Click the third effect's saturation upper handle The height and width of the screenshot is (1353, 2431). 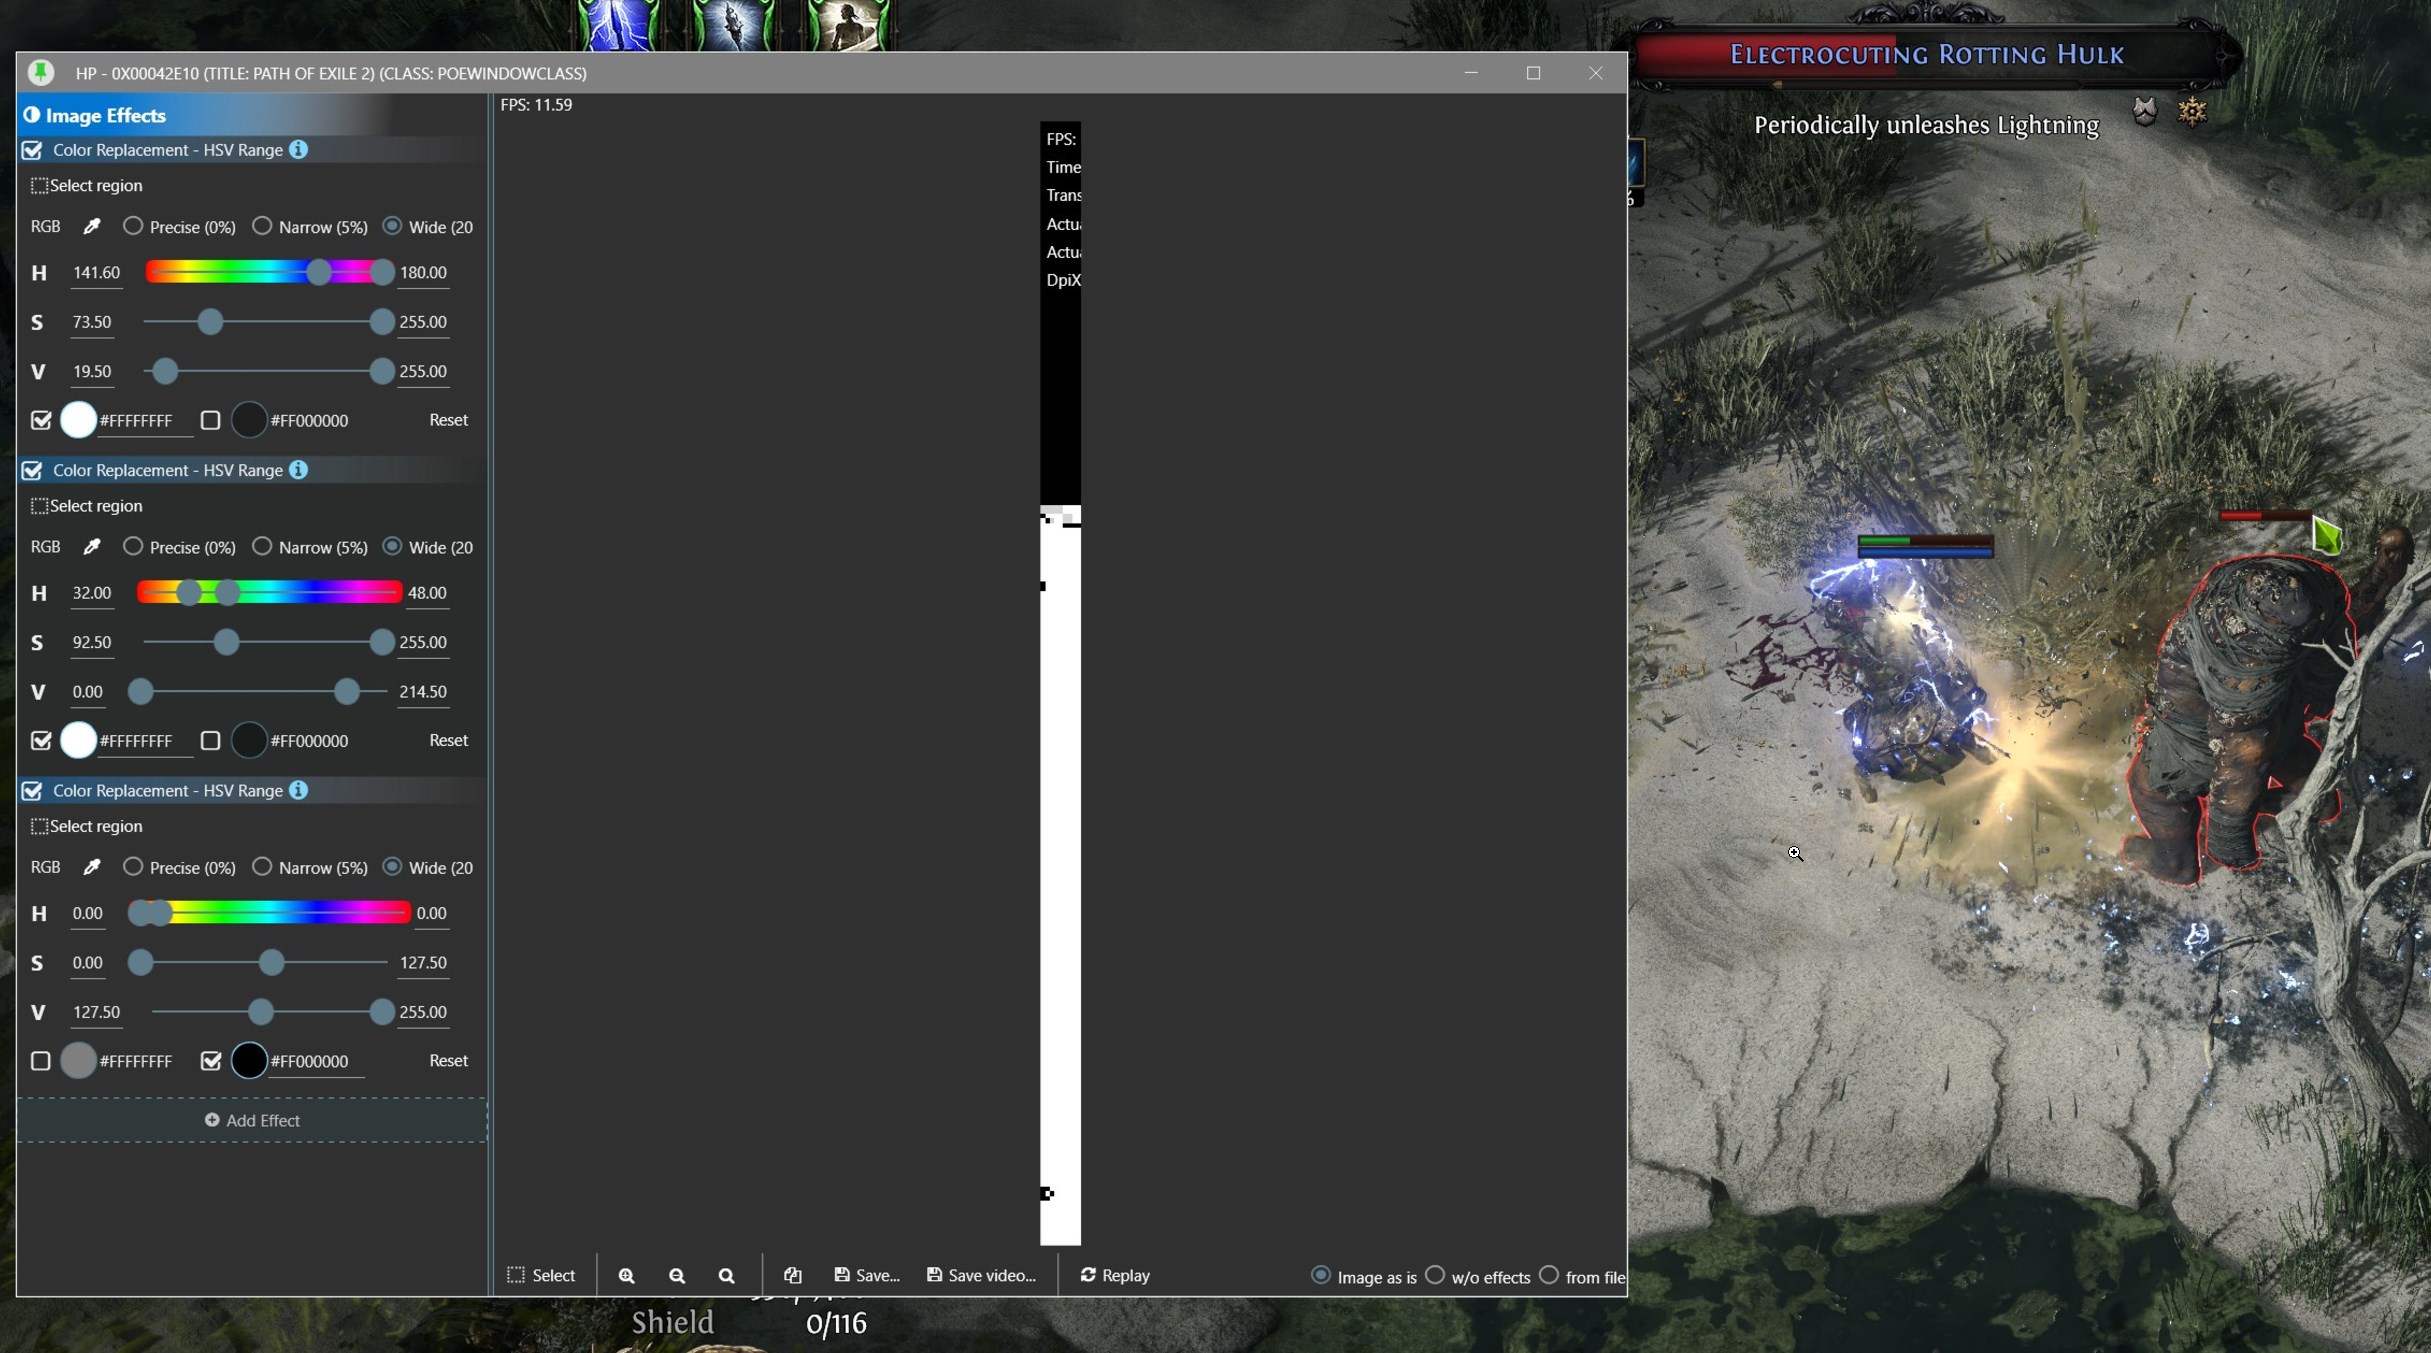pyautogui.click(x=271, y=963)
